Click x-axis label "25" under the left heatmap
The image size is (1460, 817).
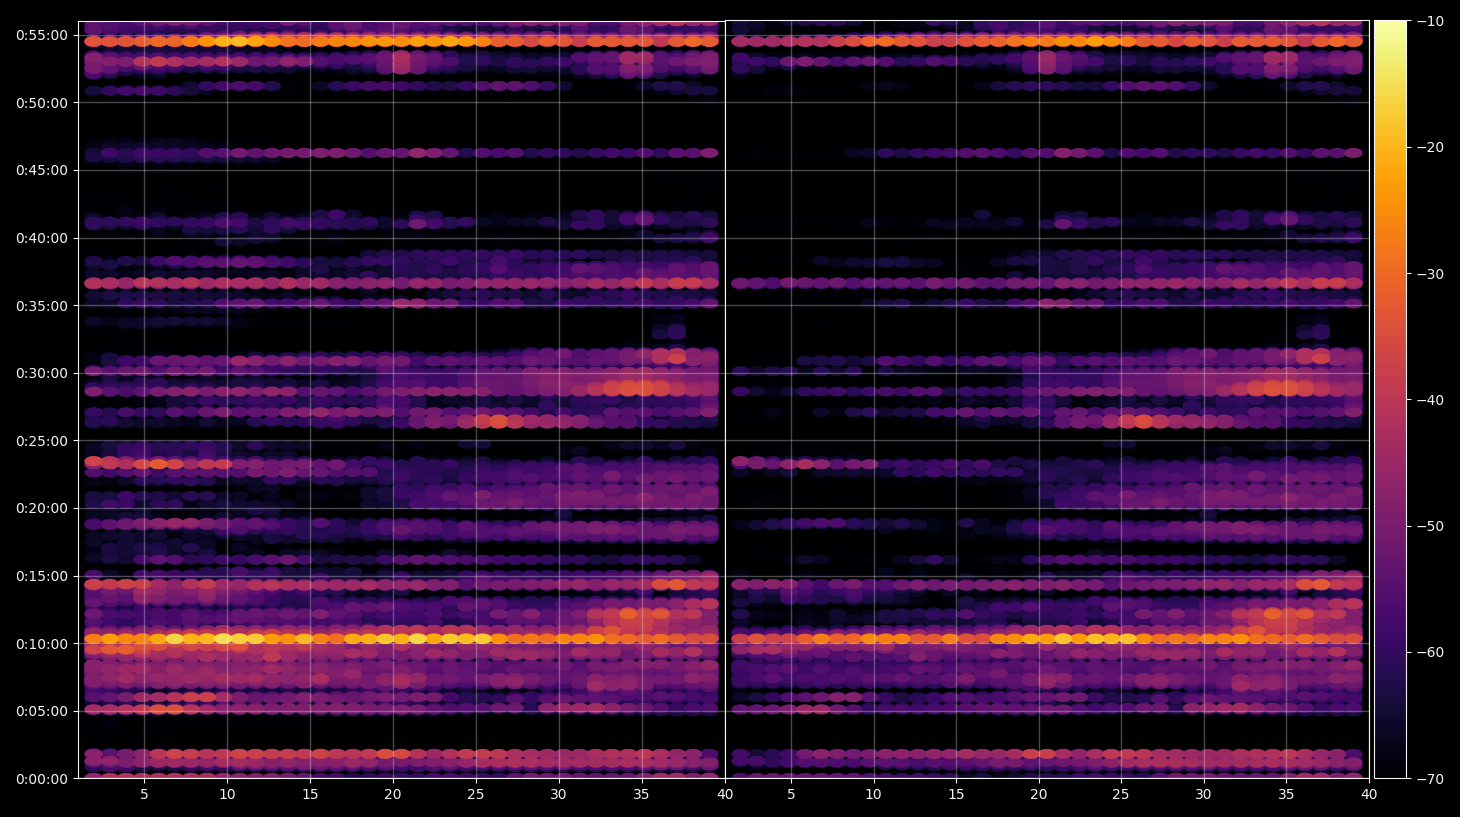tap(476, 795)
